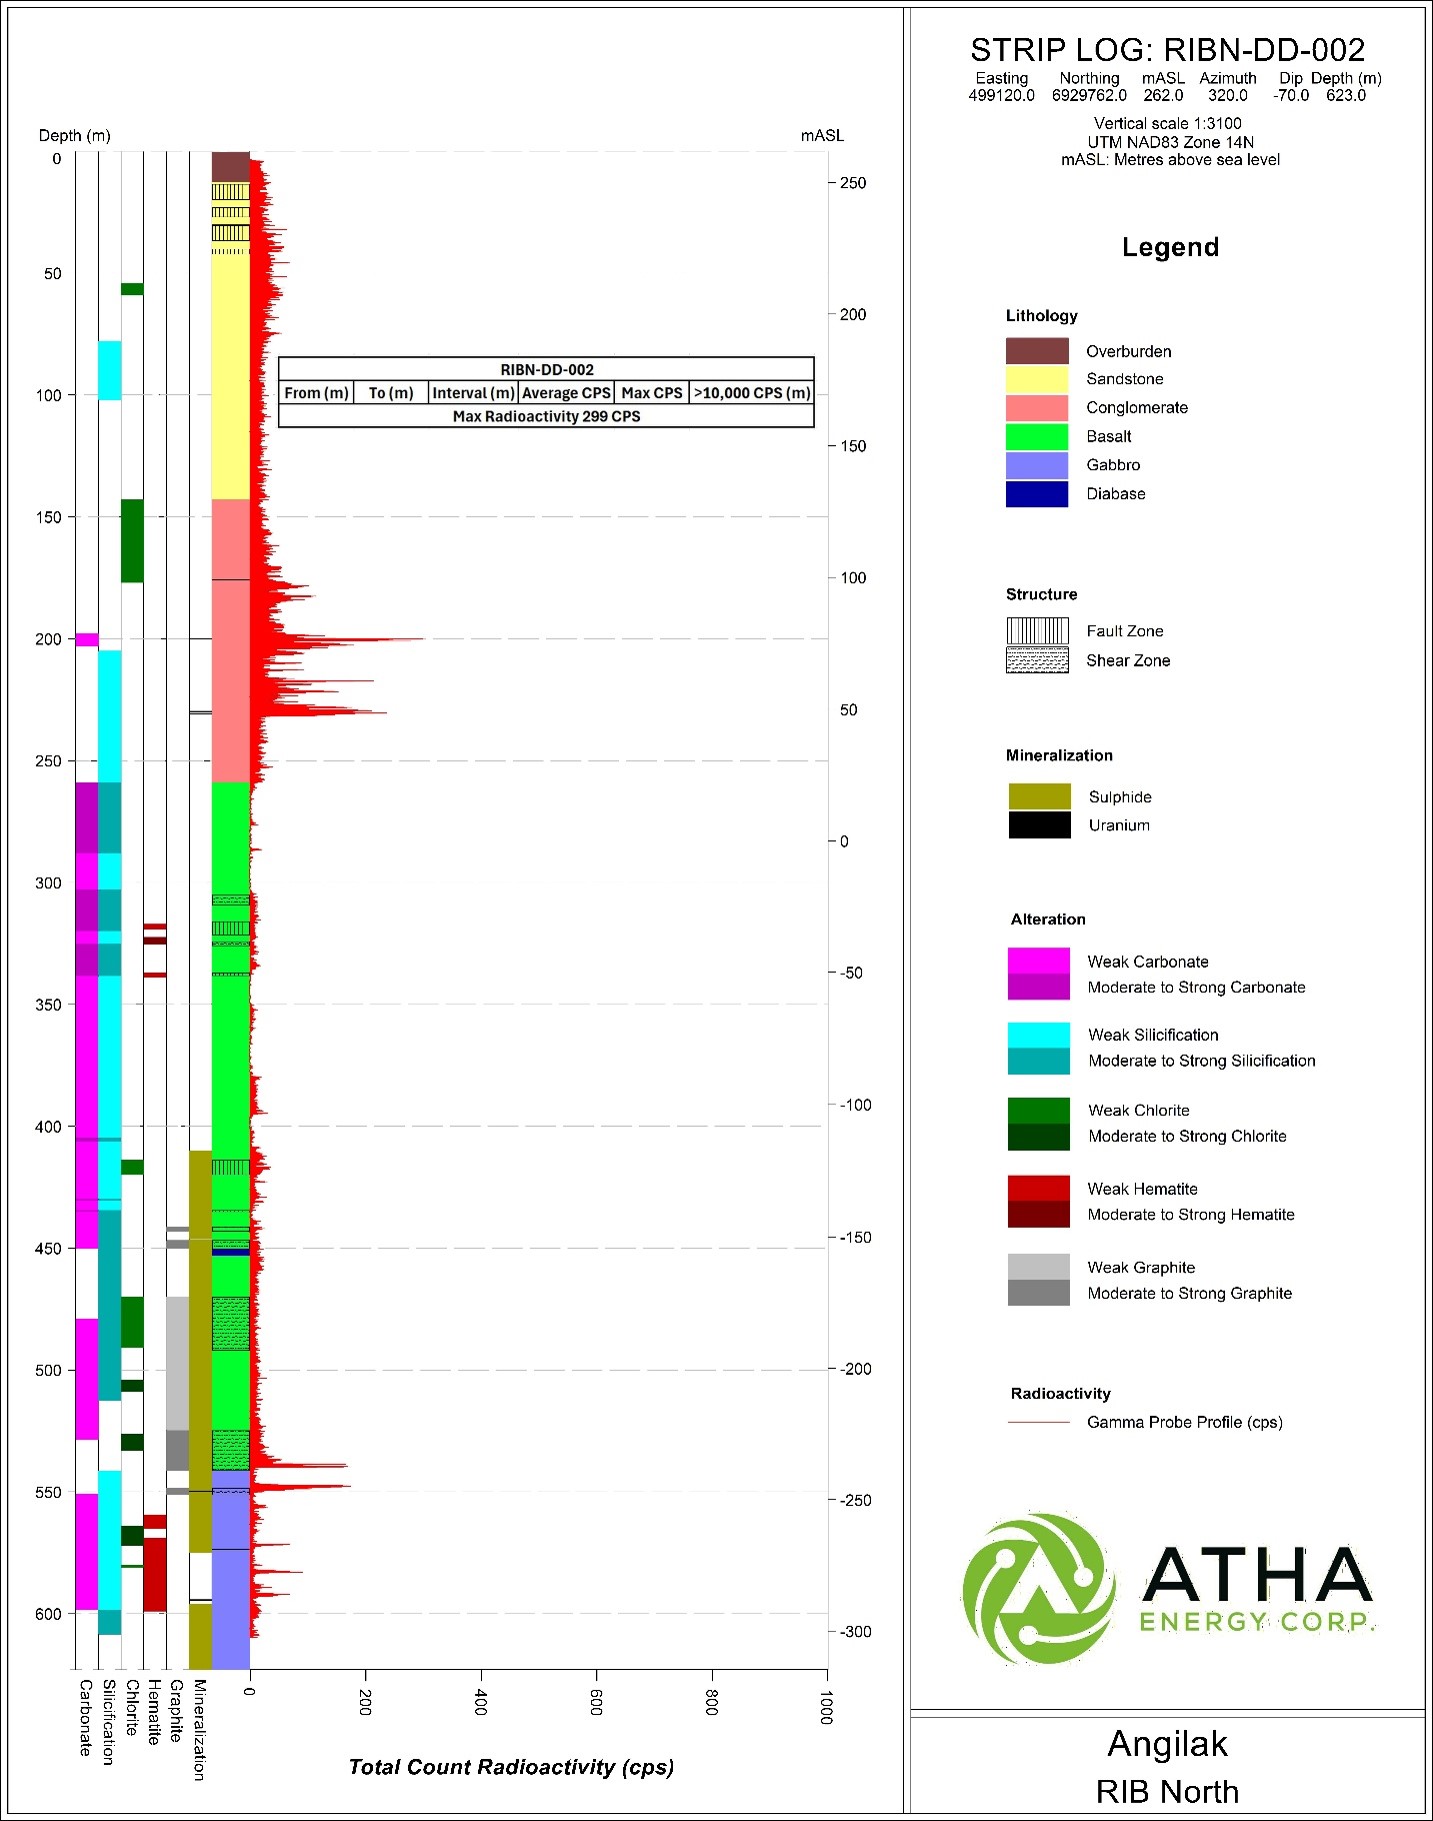Click the Graphite column label
Image resolution: width=1433 pixels, height=1821 pixels.
[x=176, y=1711]
